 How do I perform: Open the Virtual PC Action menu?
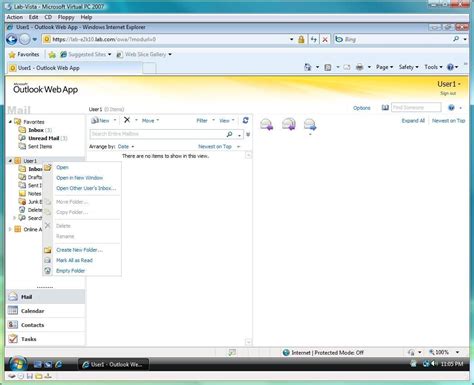[15, 17]
